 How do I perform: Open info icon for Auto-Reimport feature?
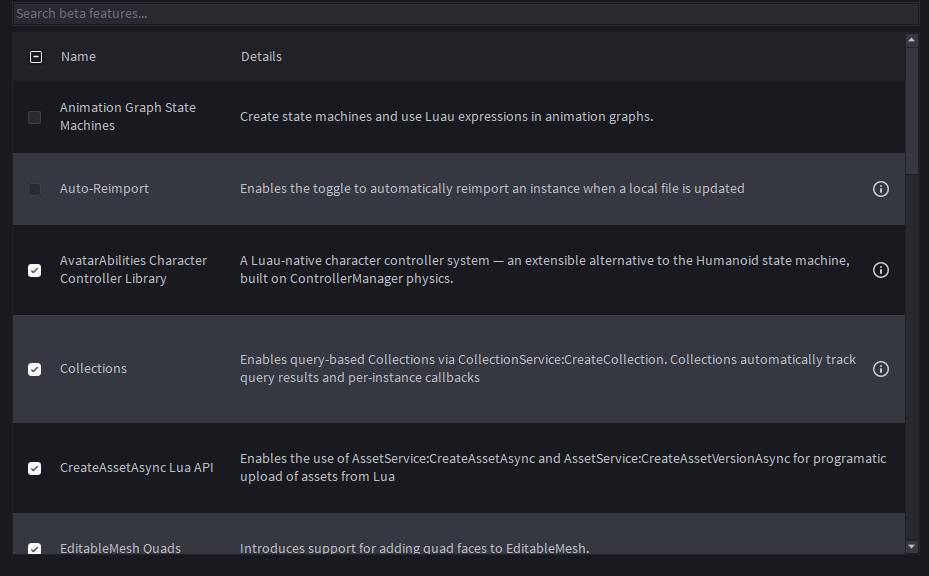pos(880,189)
